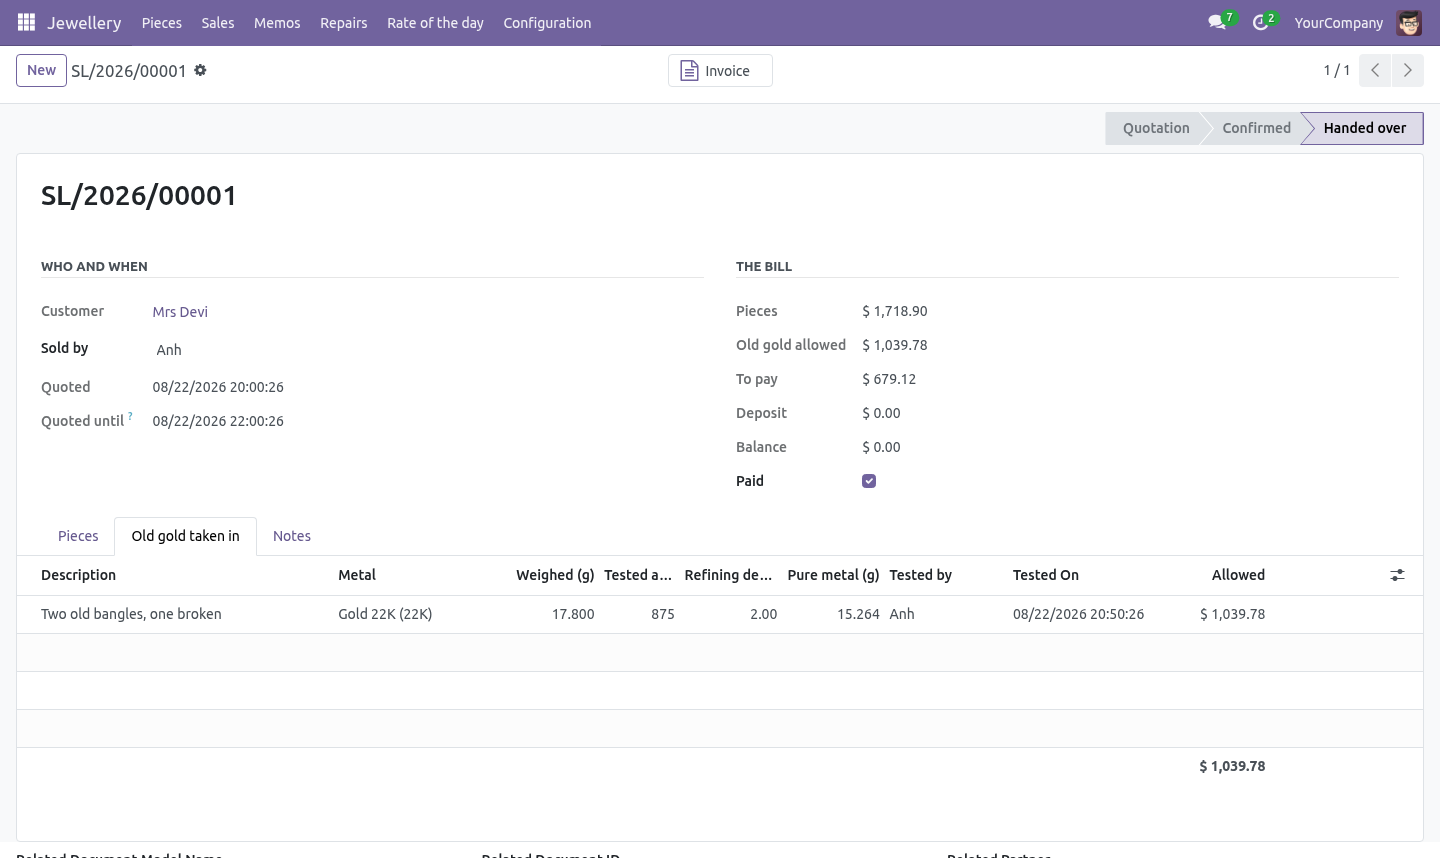Open the Two old bangles, one broken row
This screenshot has height=858, width=1440.
(x=720, y=614)
